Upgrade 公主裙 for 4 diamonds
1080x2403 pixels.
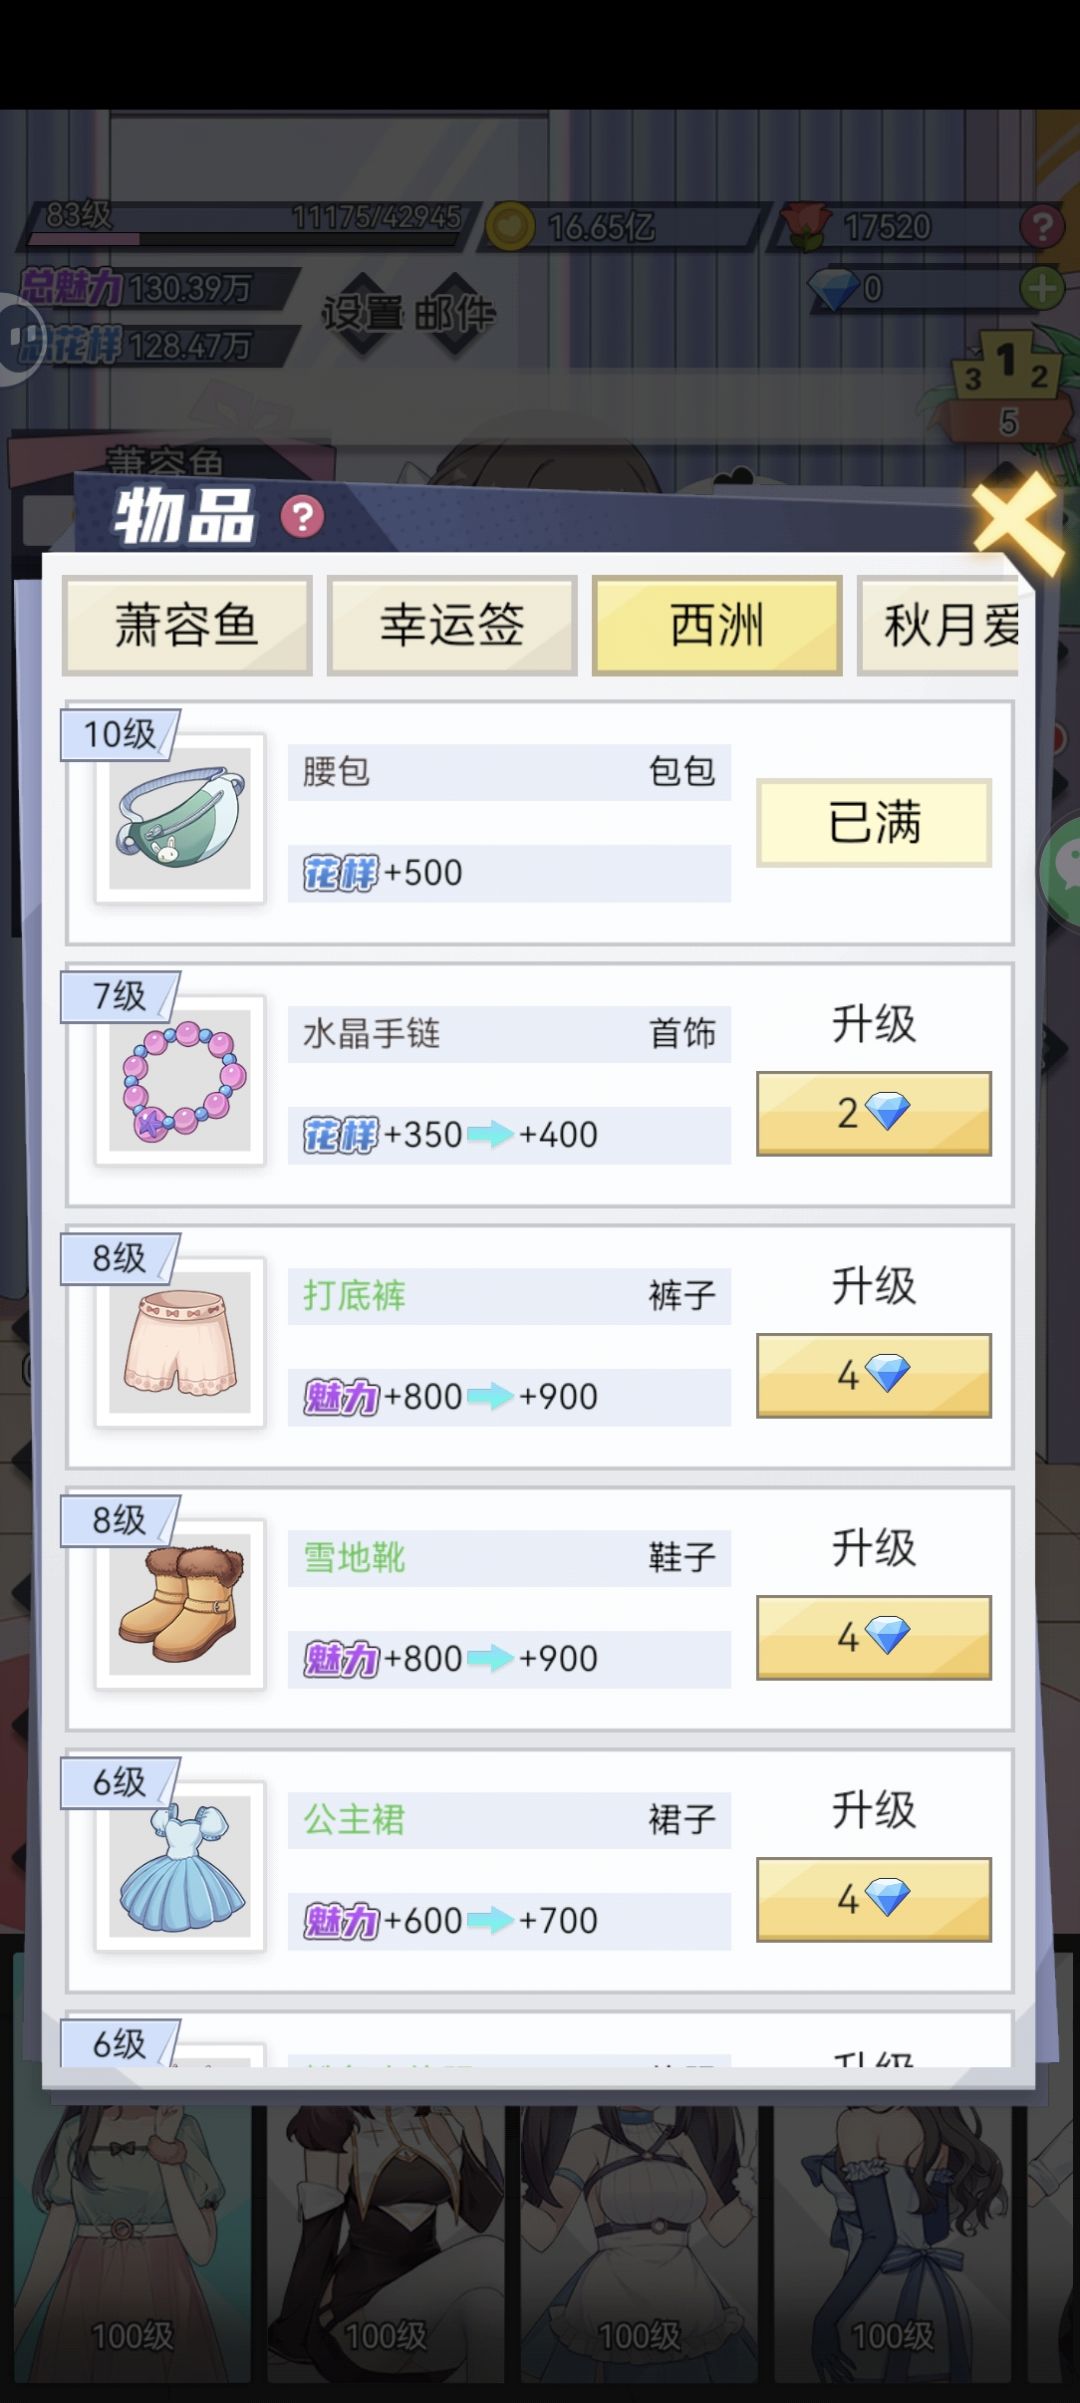pos(874,1899)
